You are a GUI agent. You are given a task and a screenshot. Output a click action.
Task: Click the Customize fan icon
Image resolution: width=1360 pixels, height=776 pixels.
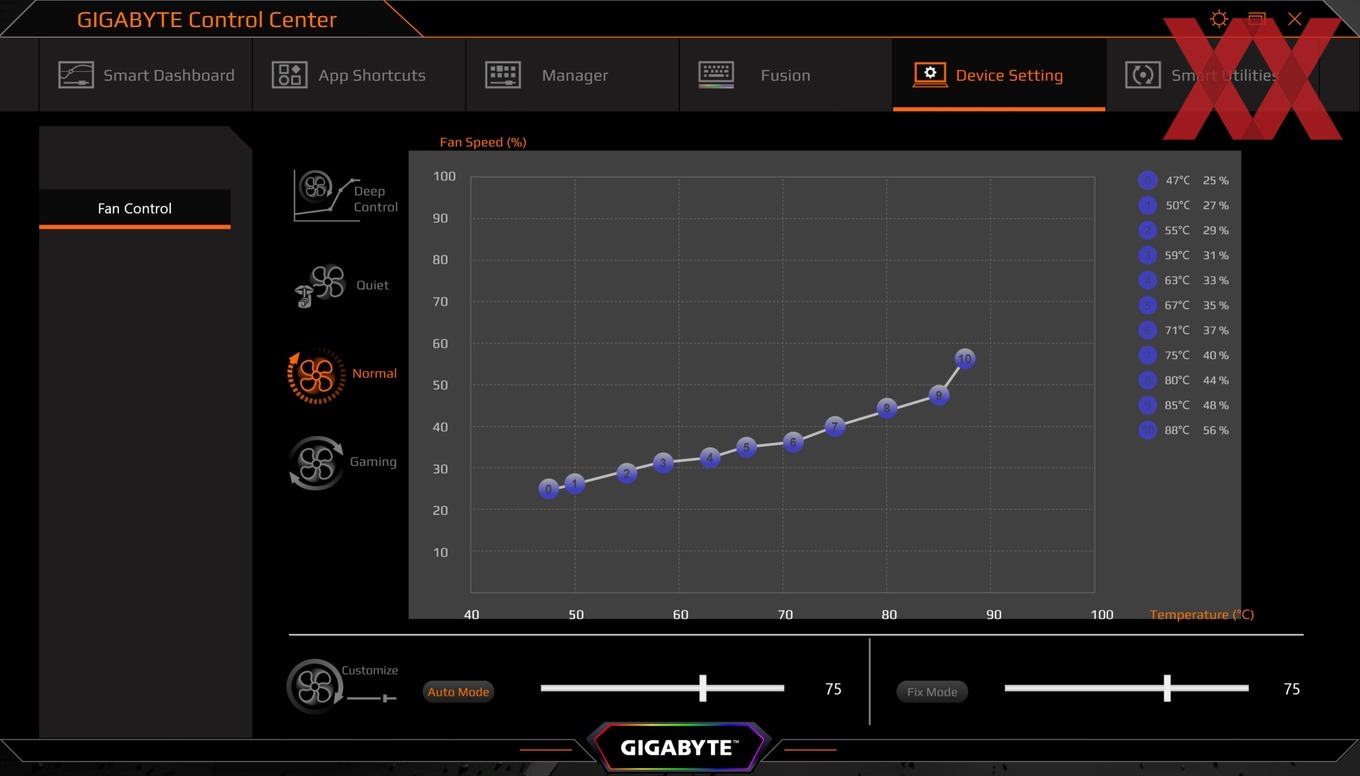click(x=315, y=686)
